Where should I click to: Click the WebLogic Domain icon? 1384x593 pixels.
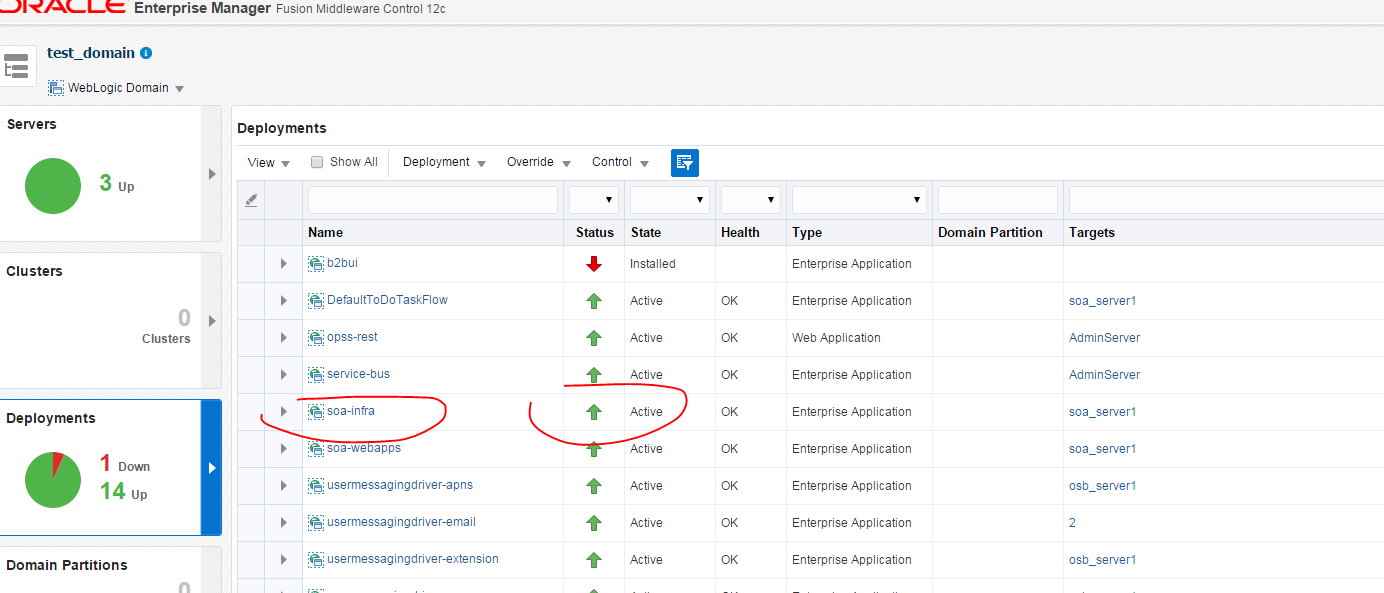(x=56, y=88)
